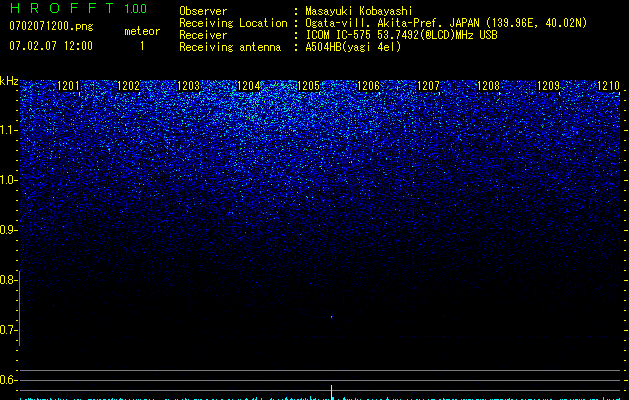This screenshot has height=400, width=629.
Task: Click the Receiving antenna label
Action: [x=230, y=47]
